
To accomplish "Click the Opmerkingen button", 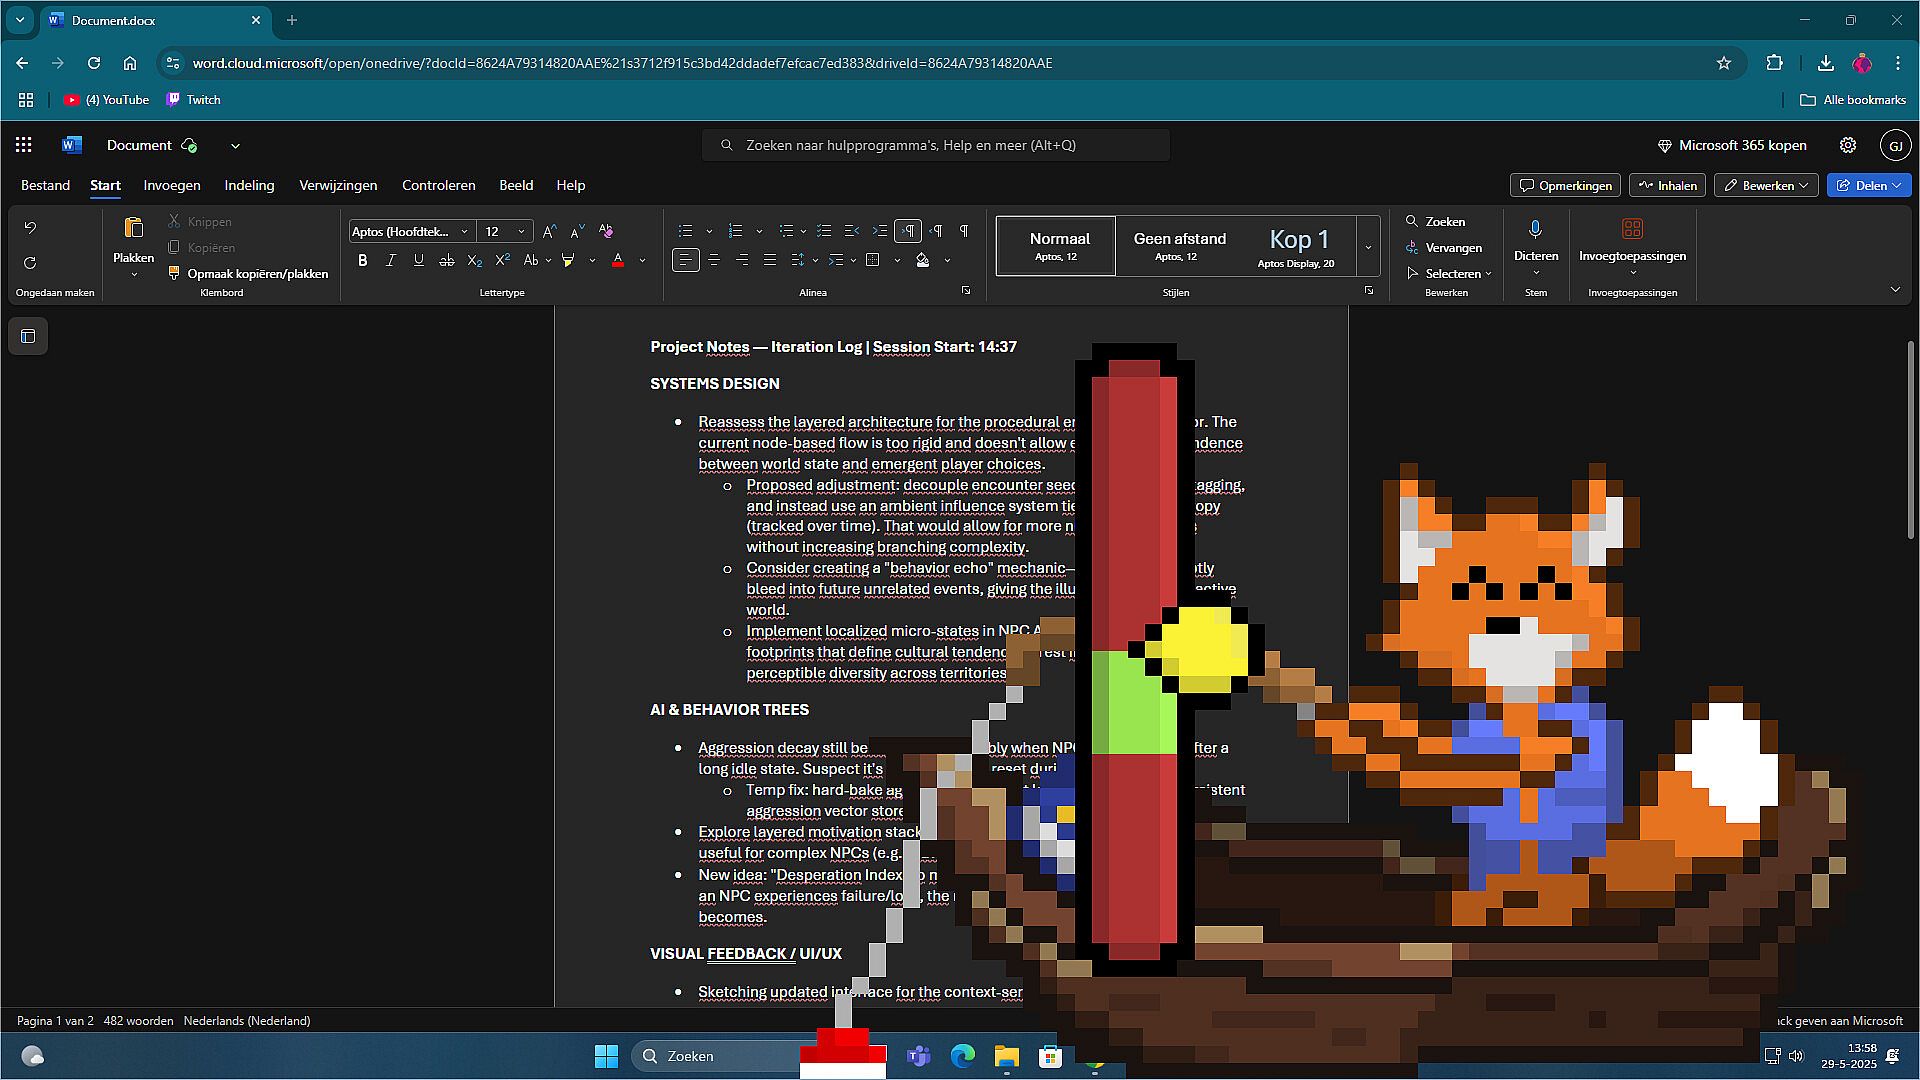I will tap(1565, 185).
